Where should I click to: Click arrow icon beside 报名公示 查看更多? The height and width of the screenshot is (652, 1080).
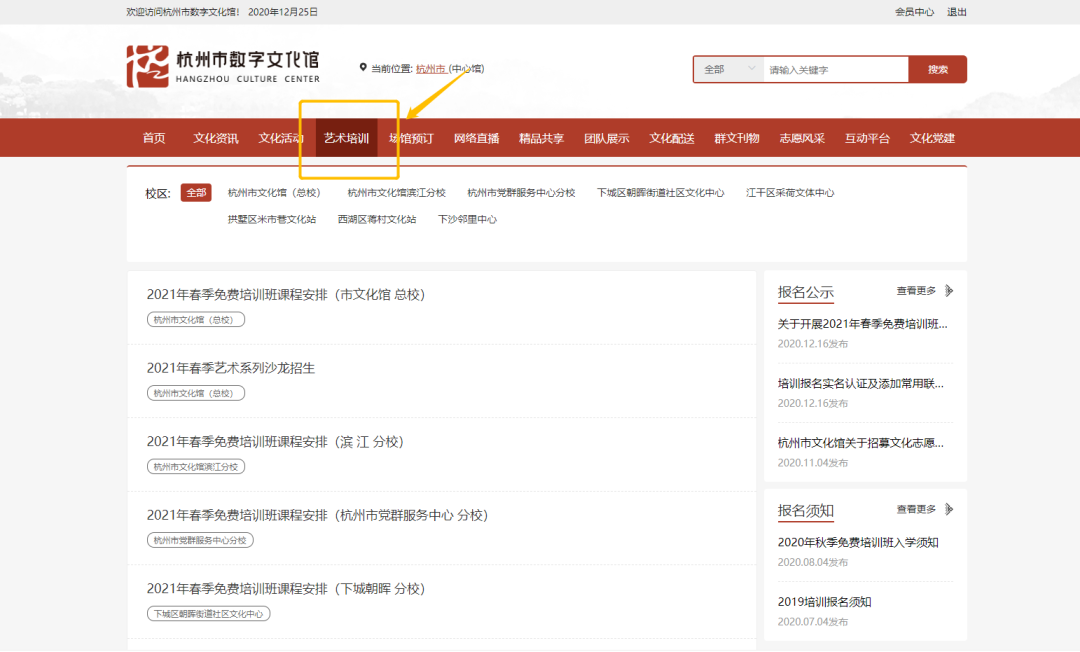tap(949, 291)
